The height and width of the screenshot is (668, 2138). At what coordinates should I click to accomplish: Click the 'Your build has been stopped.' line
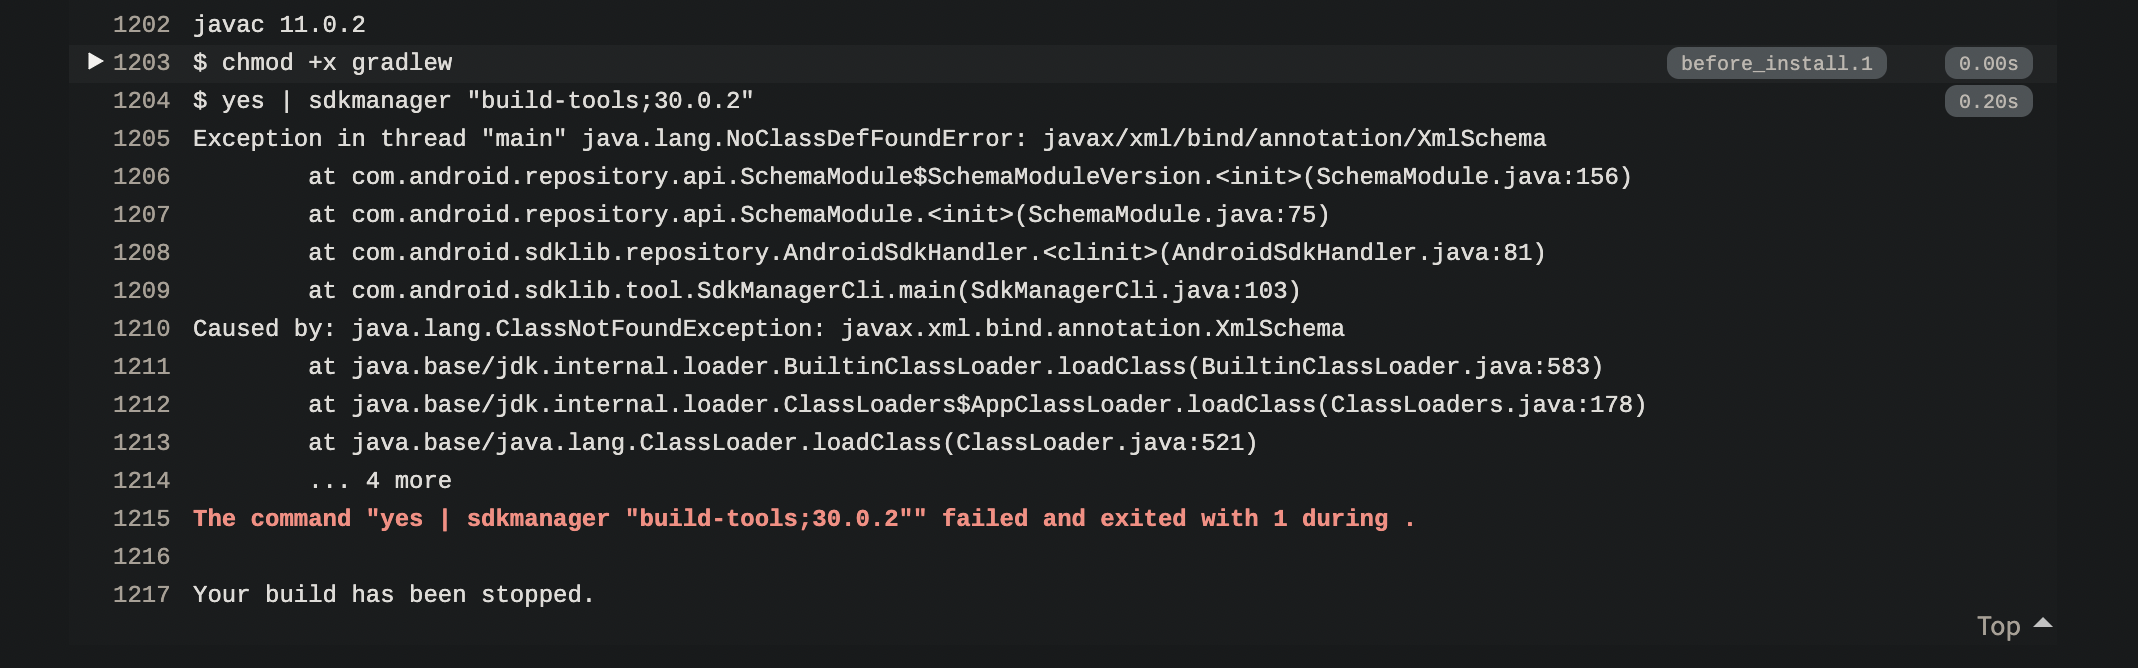click(x=394, y=595)
